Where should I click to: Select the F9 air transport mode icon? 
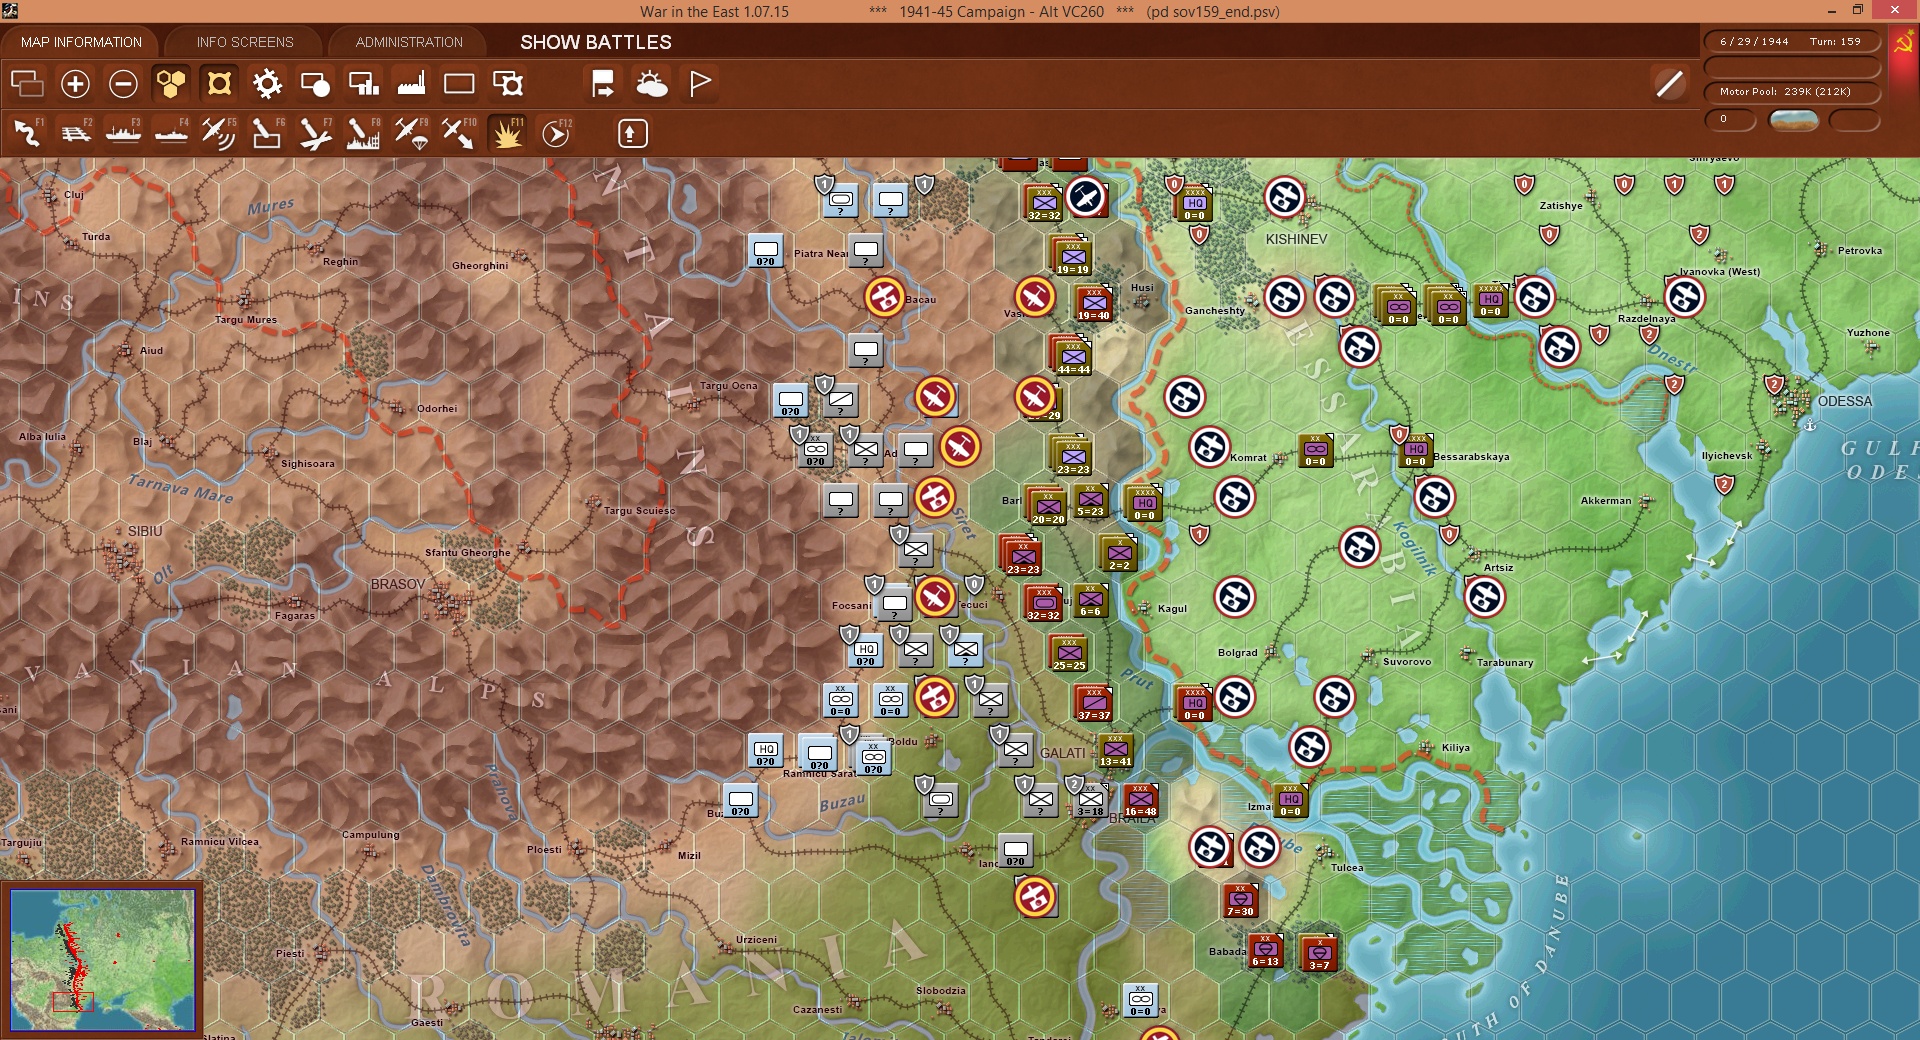point(411,133)
